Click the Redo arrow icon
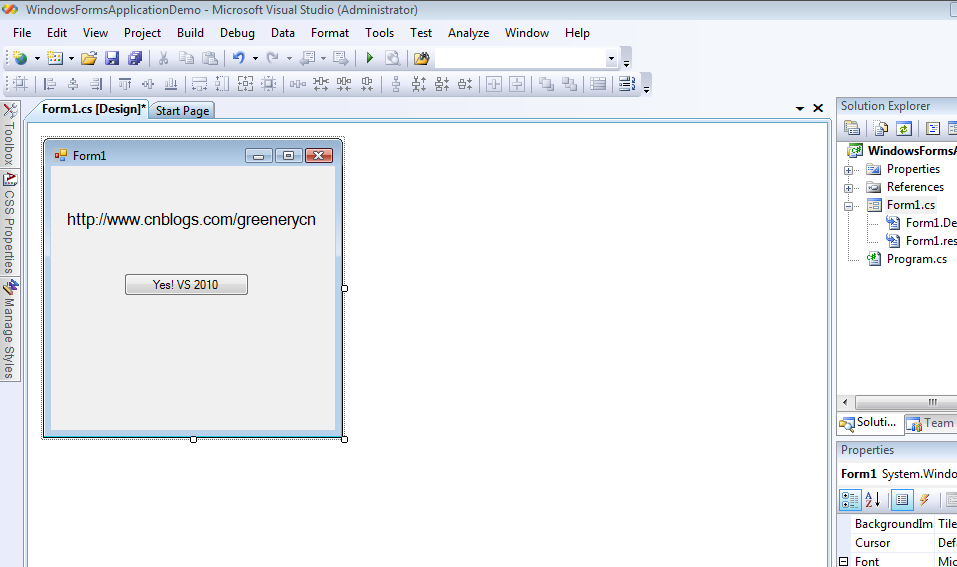Screen dimensions: 957x567 point(273,58)
